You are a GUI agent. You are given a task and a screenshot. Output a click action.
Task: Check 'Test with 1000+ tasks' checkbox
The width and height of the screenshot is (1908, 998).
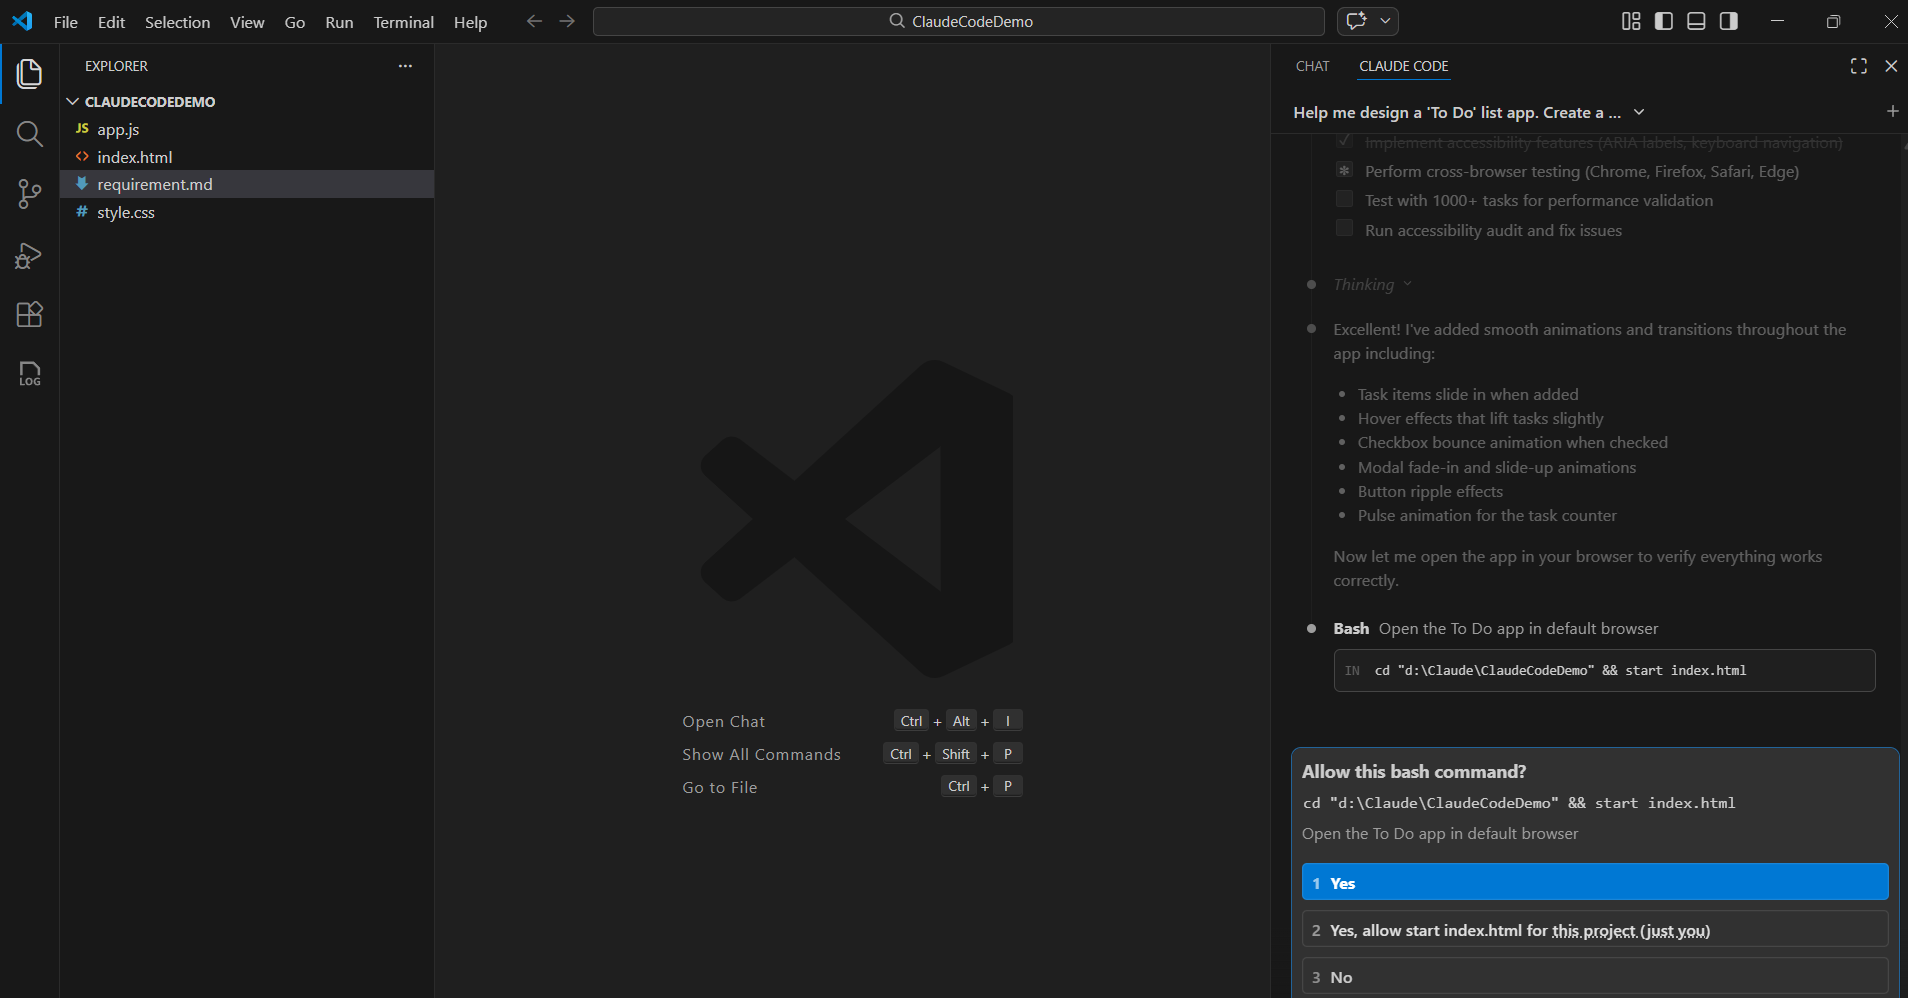pyautogui.click(x=1344, y=200)
